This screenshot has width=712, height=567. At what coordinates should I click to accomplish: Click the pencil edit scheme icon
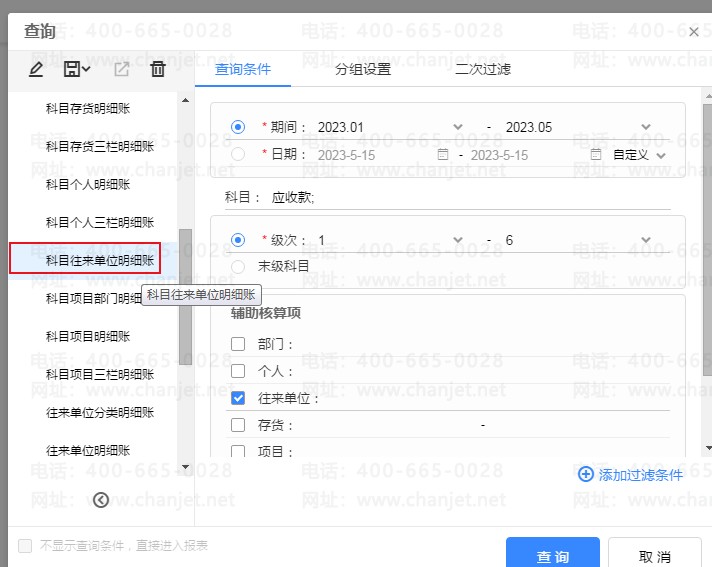point(36,69)
